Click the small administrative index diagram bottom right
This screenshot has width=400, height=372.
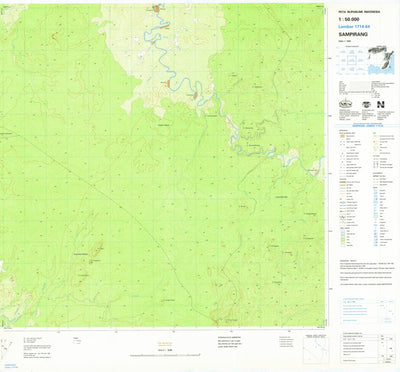(316, 350)
